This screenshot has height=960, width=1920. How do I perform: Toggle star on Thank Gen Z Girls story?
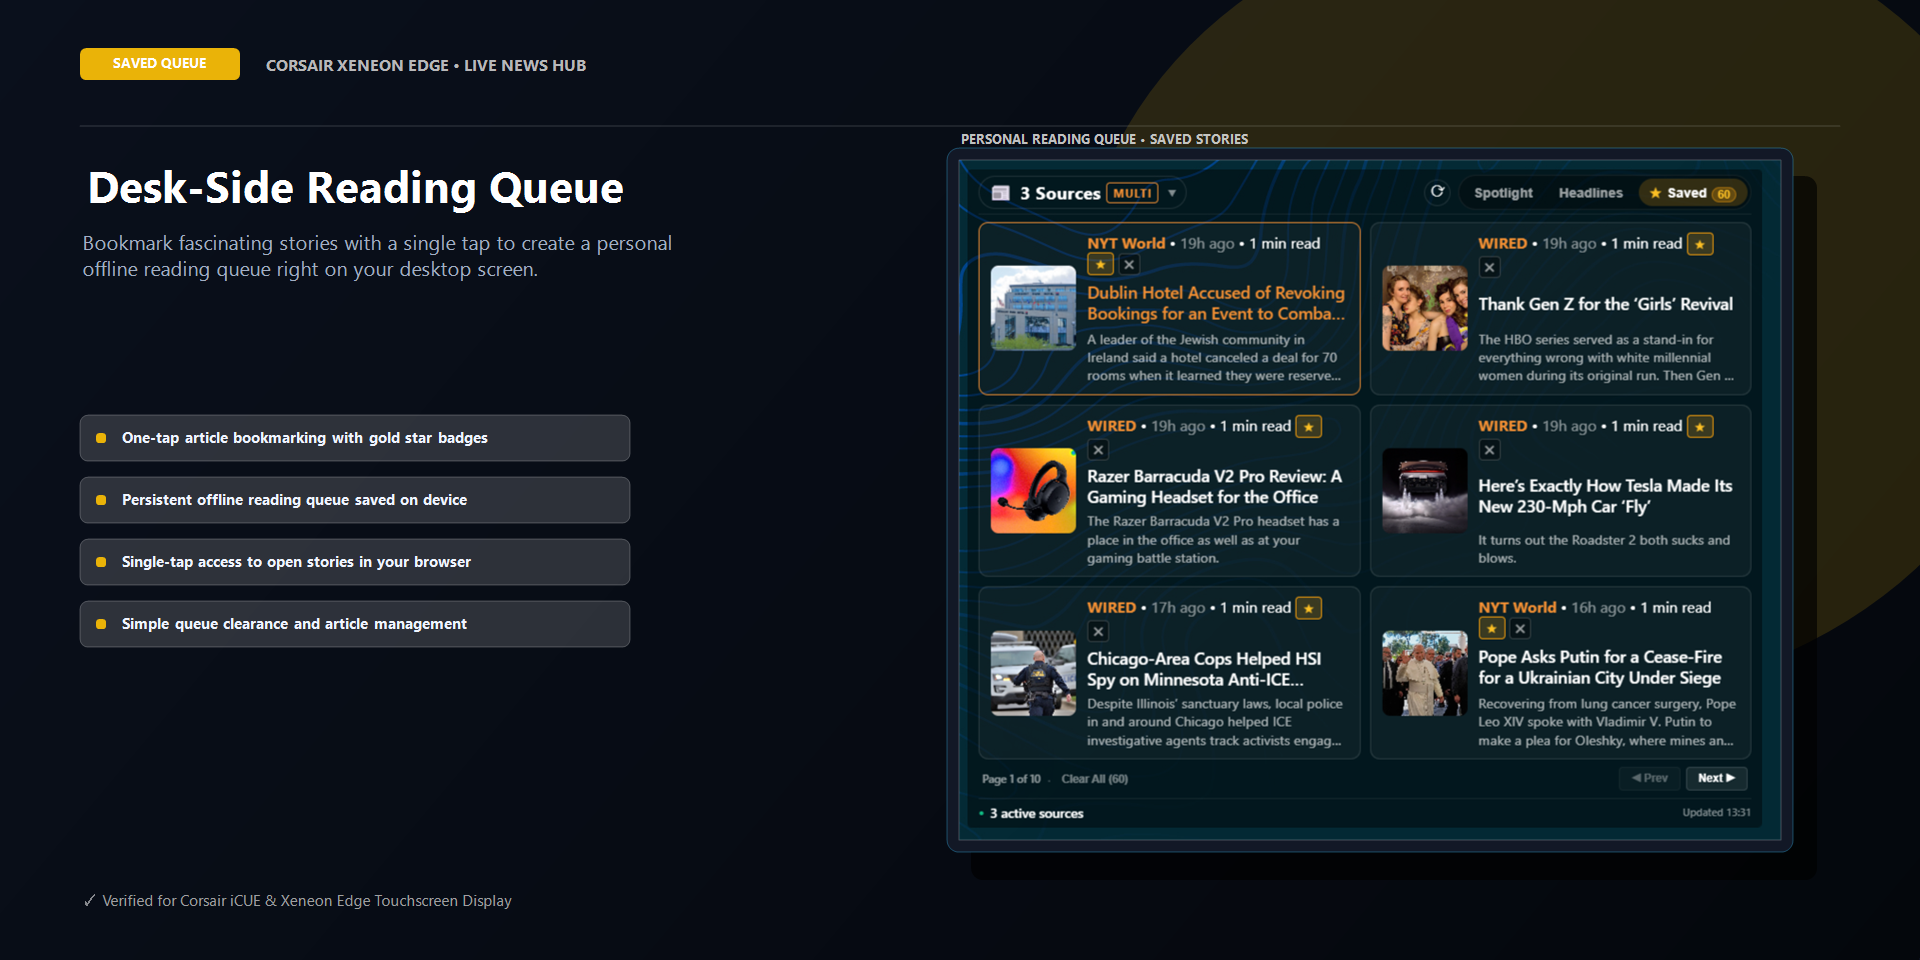pos(1700,244)
